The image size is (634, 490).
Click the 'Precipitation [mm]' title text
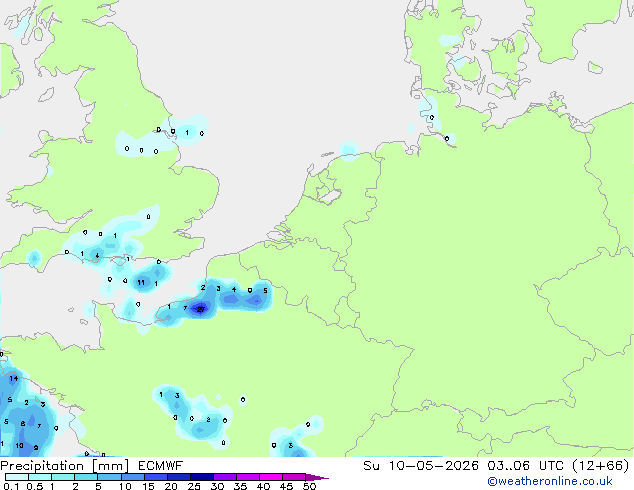click(65, 466)
